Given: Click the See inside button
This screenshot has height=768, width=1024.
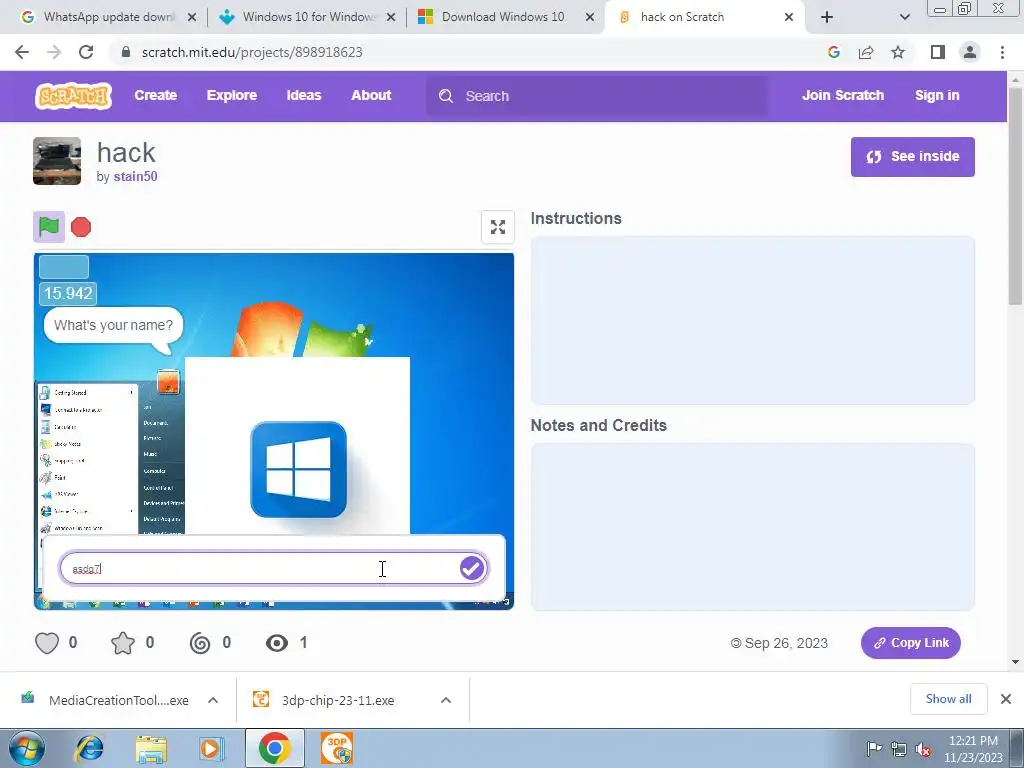Looking at the screenshot, I should [x=912, y=157].
